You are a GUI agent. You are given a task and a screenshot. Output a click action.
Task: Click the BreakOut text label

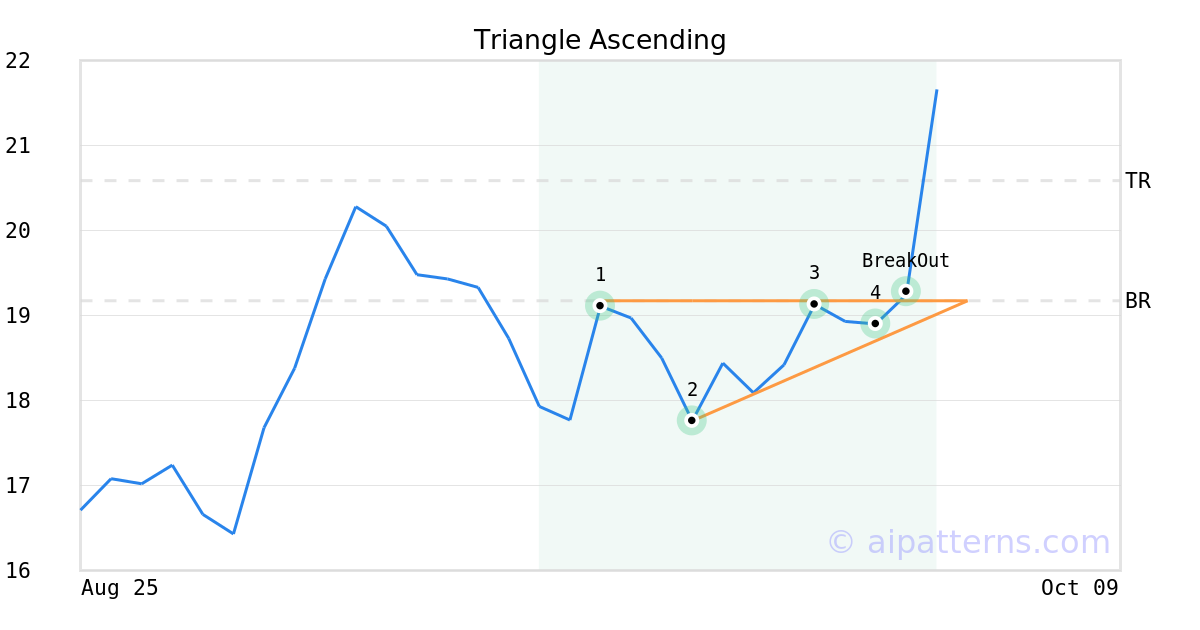905,261
